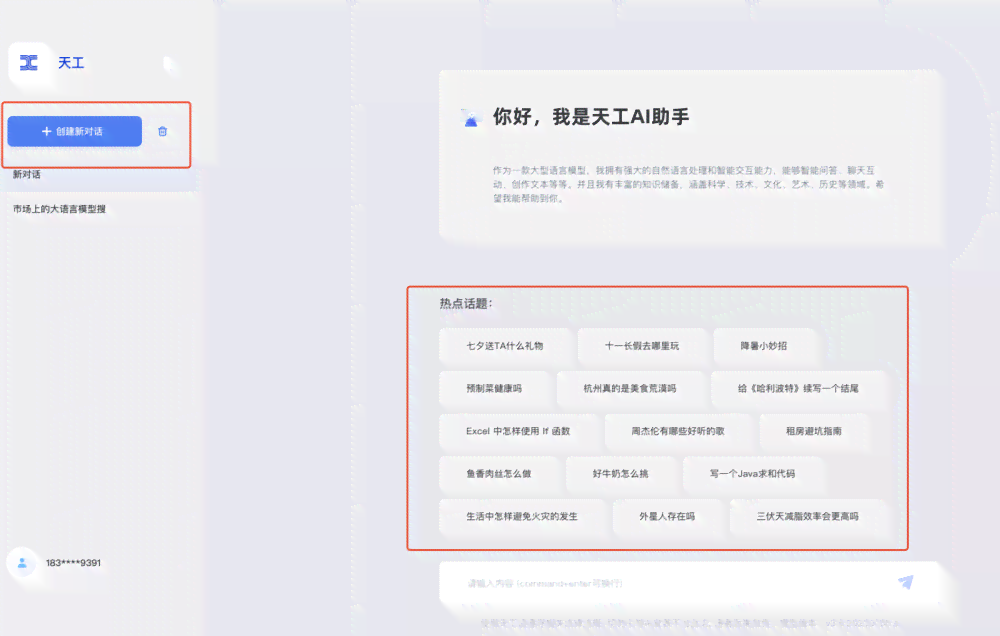Image resolution: width=1000 pixels, height=636 pixels.
Task: Choose hot topic 降暑小妙招
Action: [764, 346]
